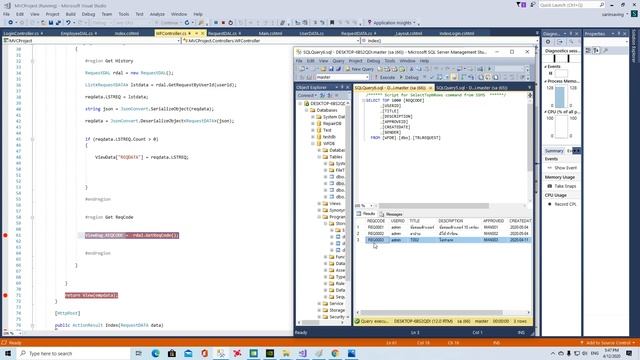Viewport: 640px width, 360px height.
Task: Collapse the Get ReqCode region
Action: click(32, 217)
